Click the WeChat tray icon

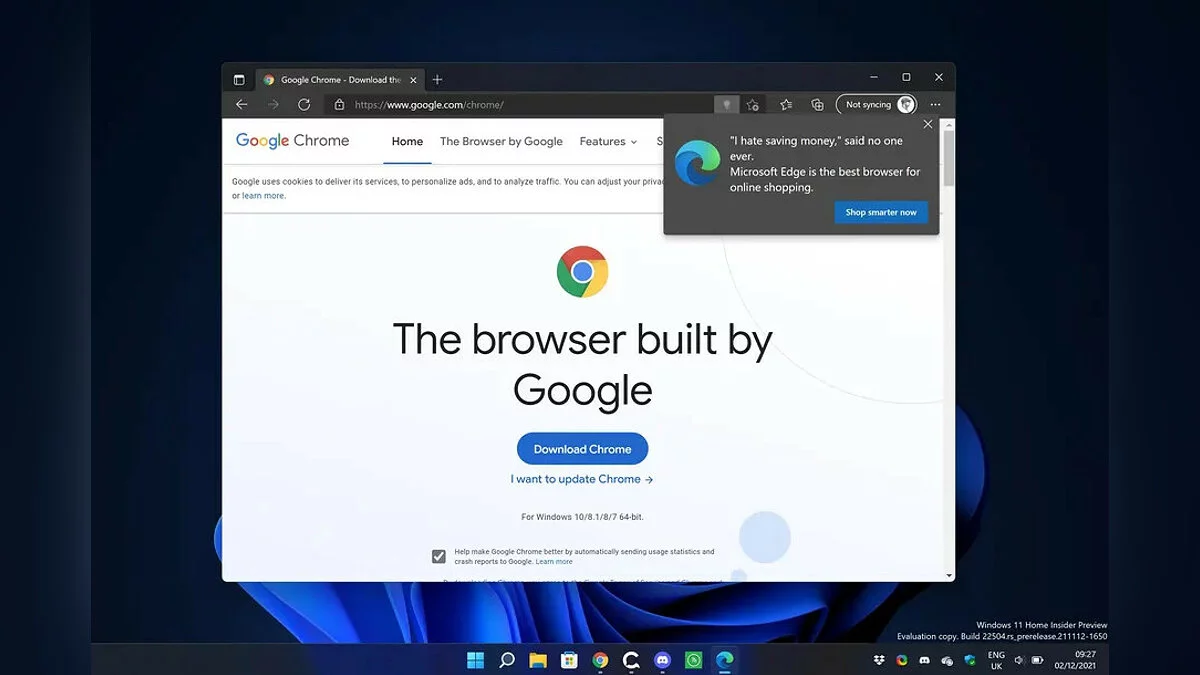(x=947, y=660)
